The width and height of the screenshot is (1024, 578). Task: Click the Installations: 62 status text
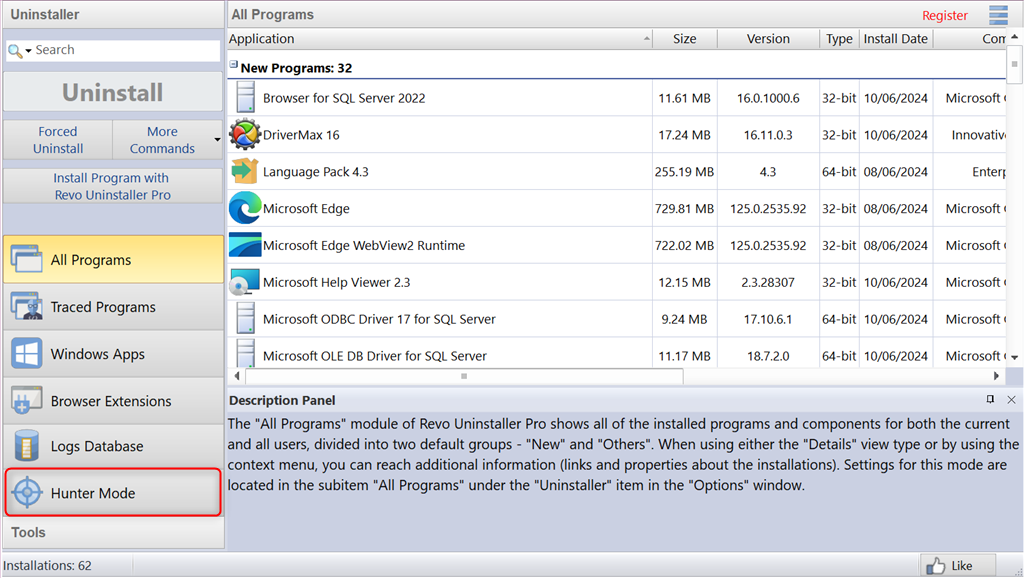point(48,566)
